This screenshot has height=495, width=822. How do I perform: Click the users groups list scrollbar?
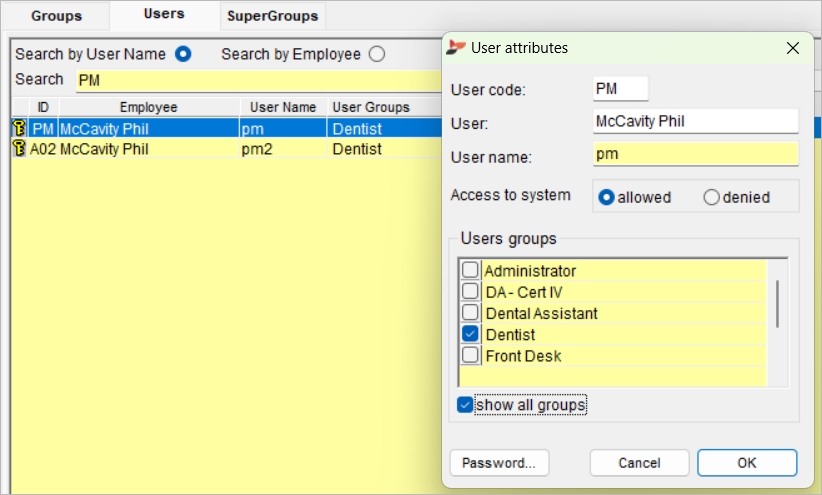(x=777, y=304)
